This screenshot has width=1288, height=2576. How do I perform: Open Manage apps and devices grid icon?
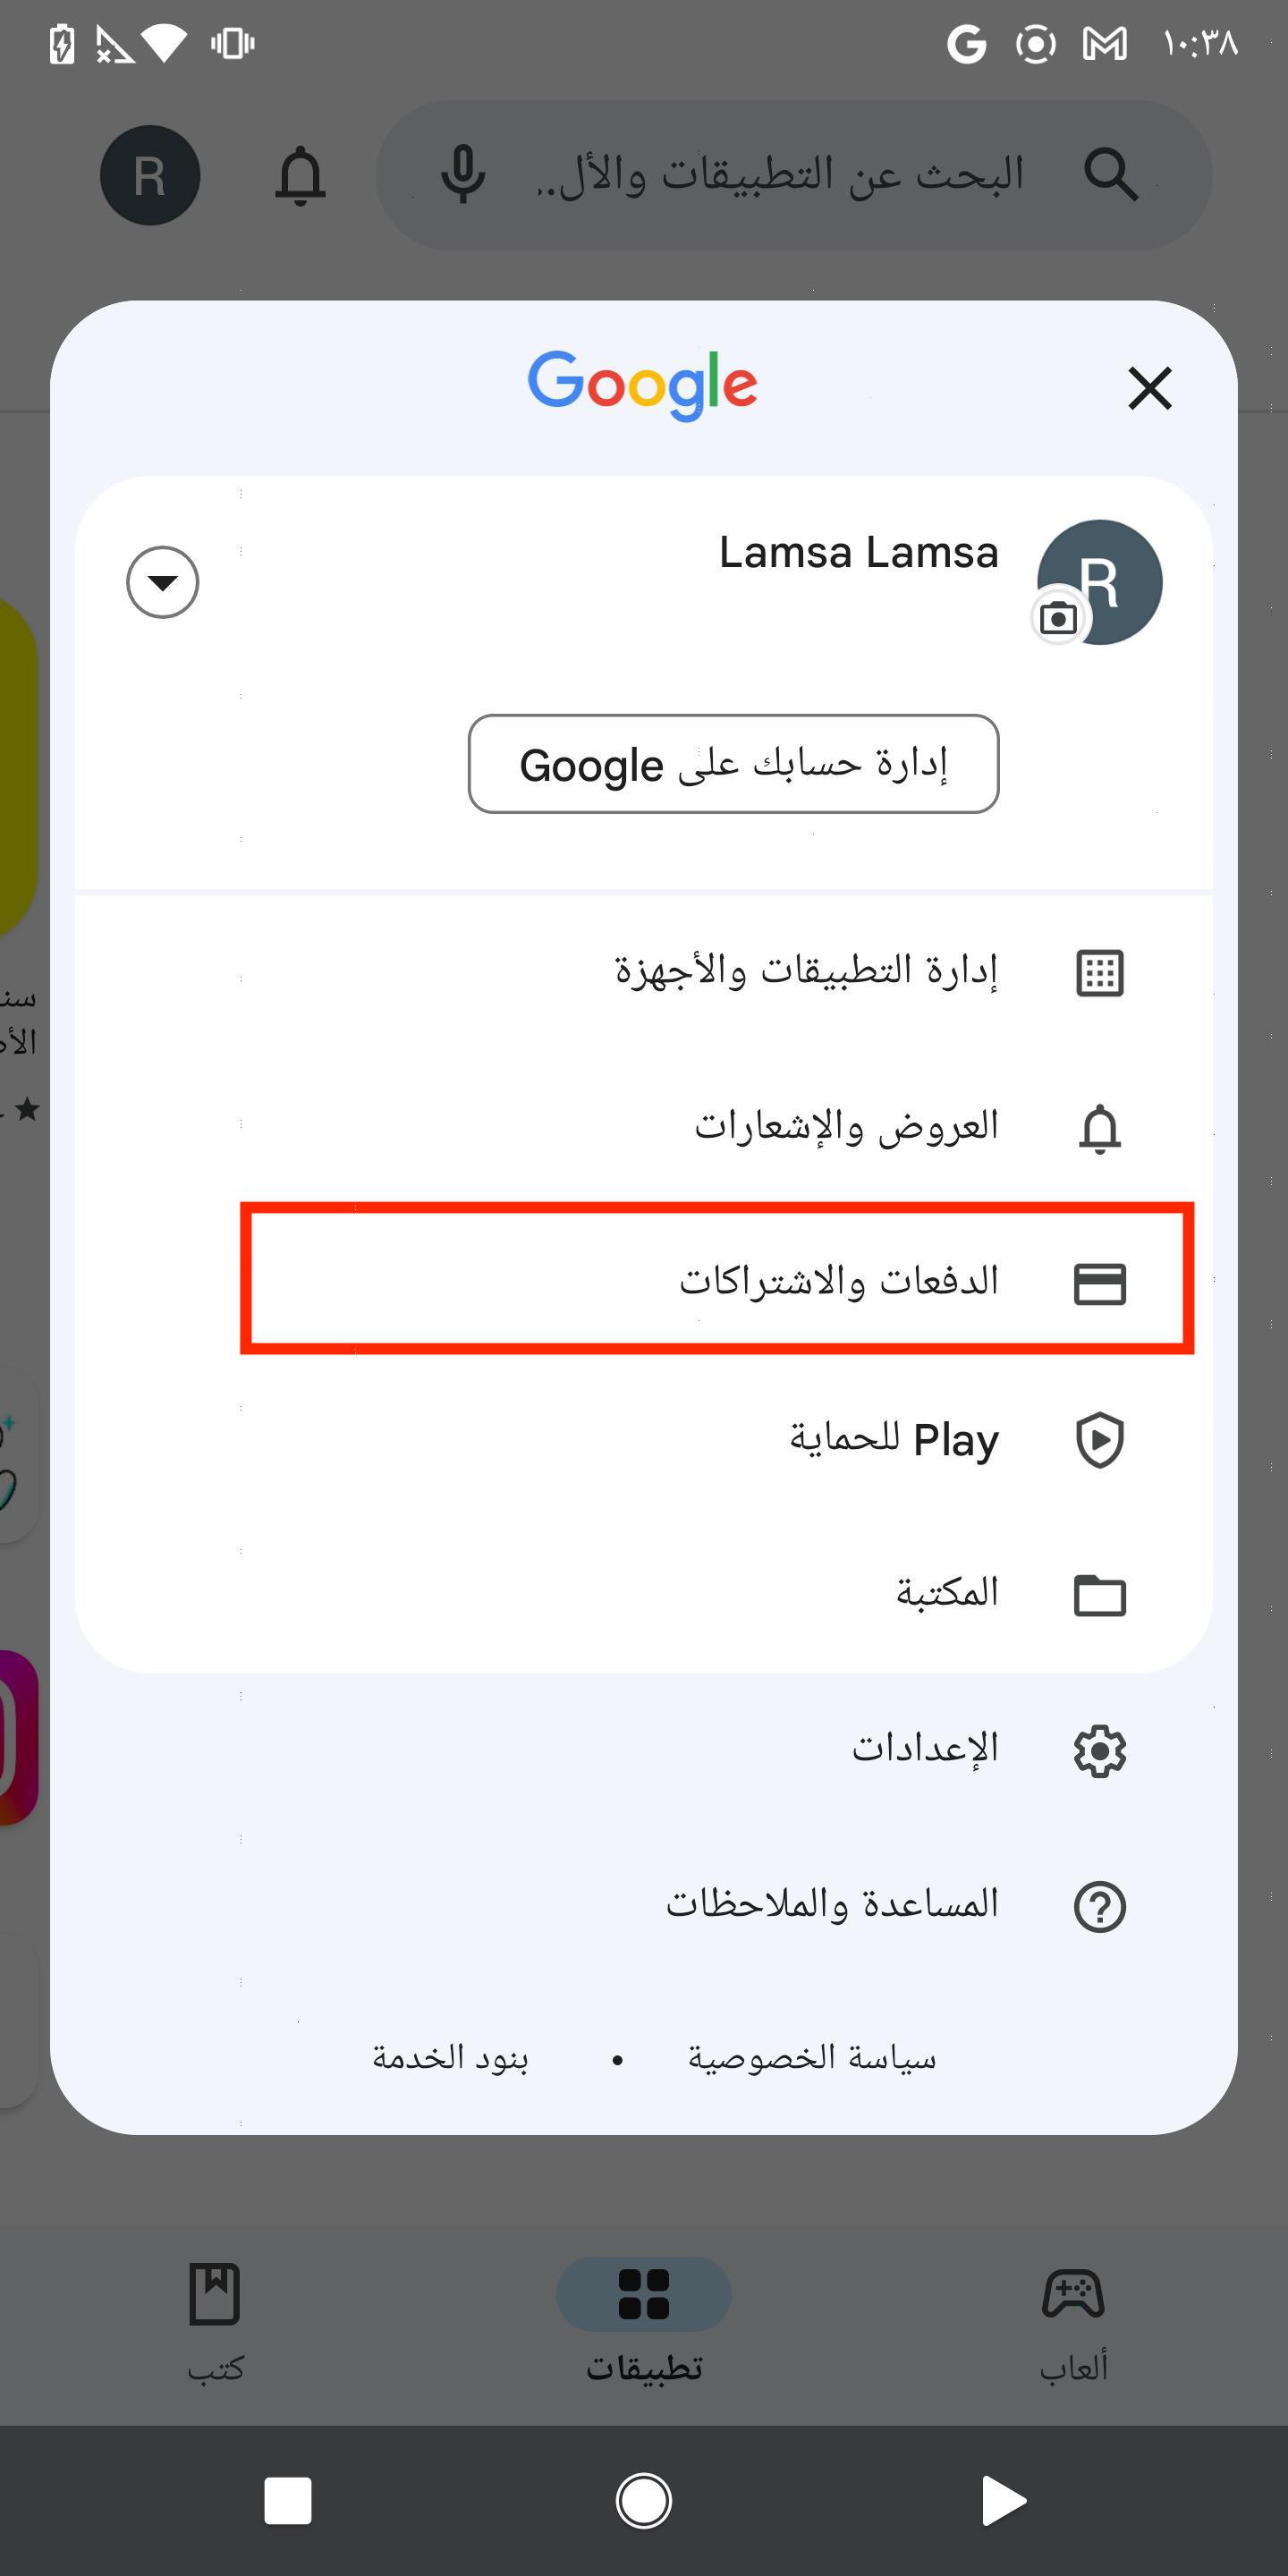coord(1099,972)
